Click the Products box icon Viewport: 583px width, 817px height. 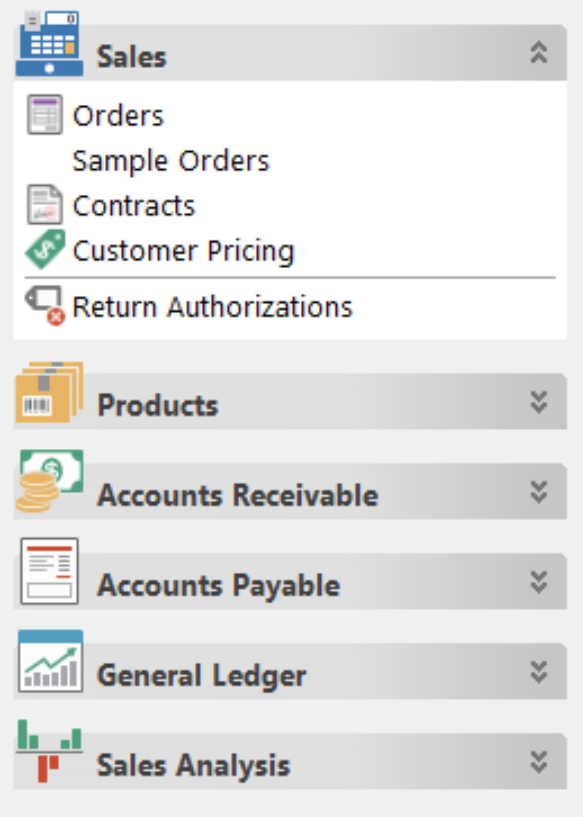[49, 392]
